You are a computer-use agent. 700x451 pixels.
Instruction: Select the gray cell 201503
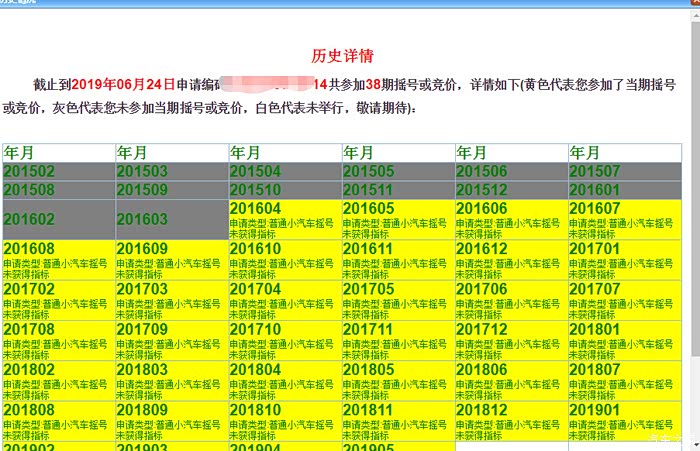[x=172, y=171]
